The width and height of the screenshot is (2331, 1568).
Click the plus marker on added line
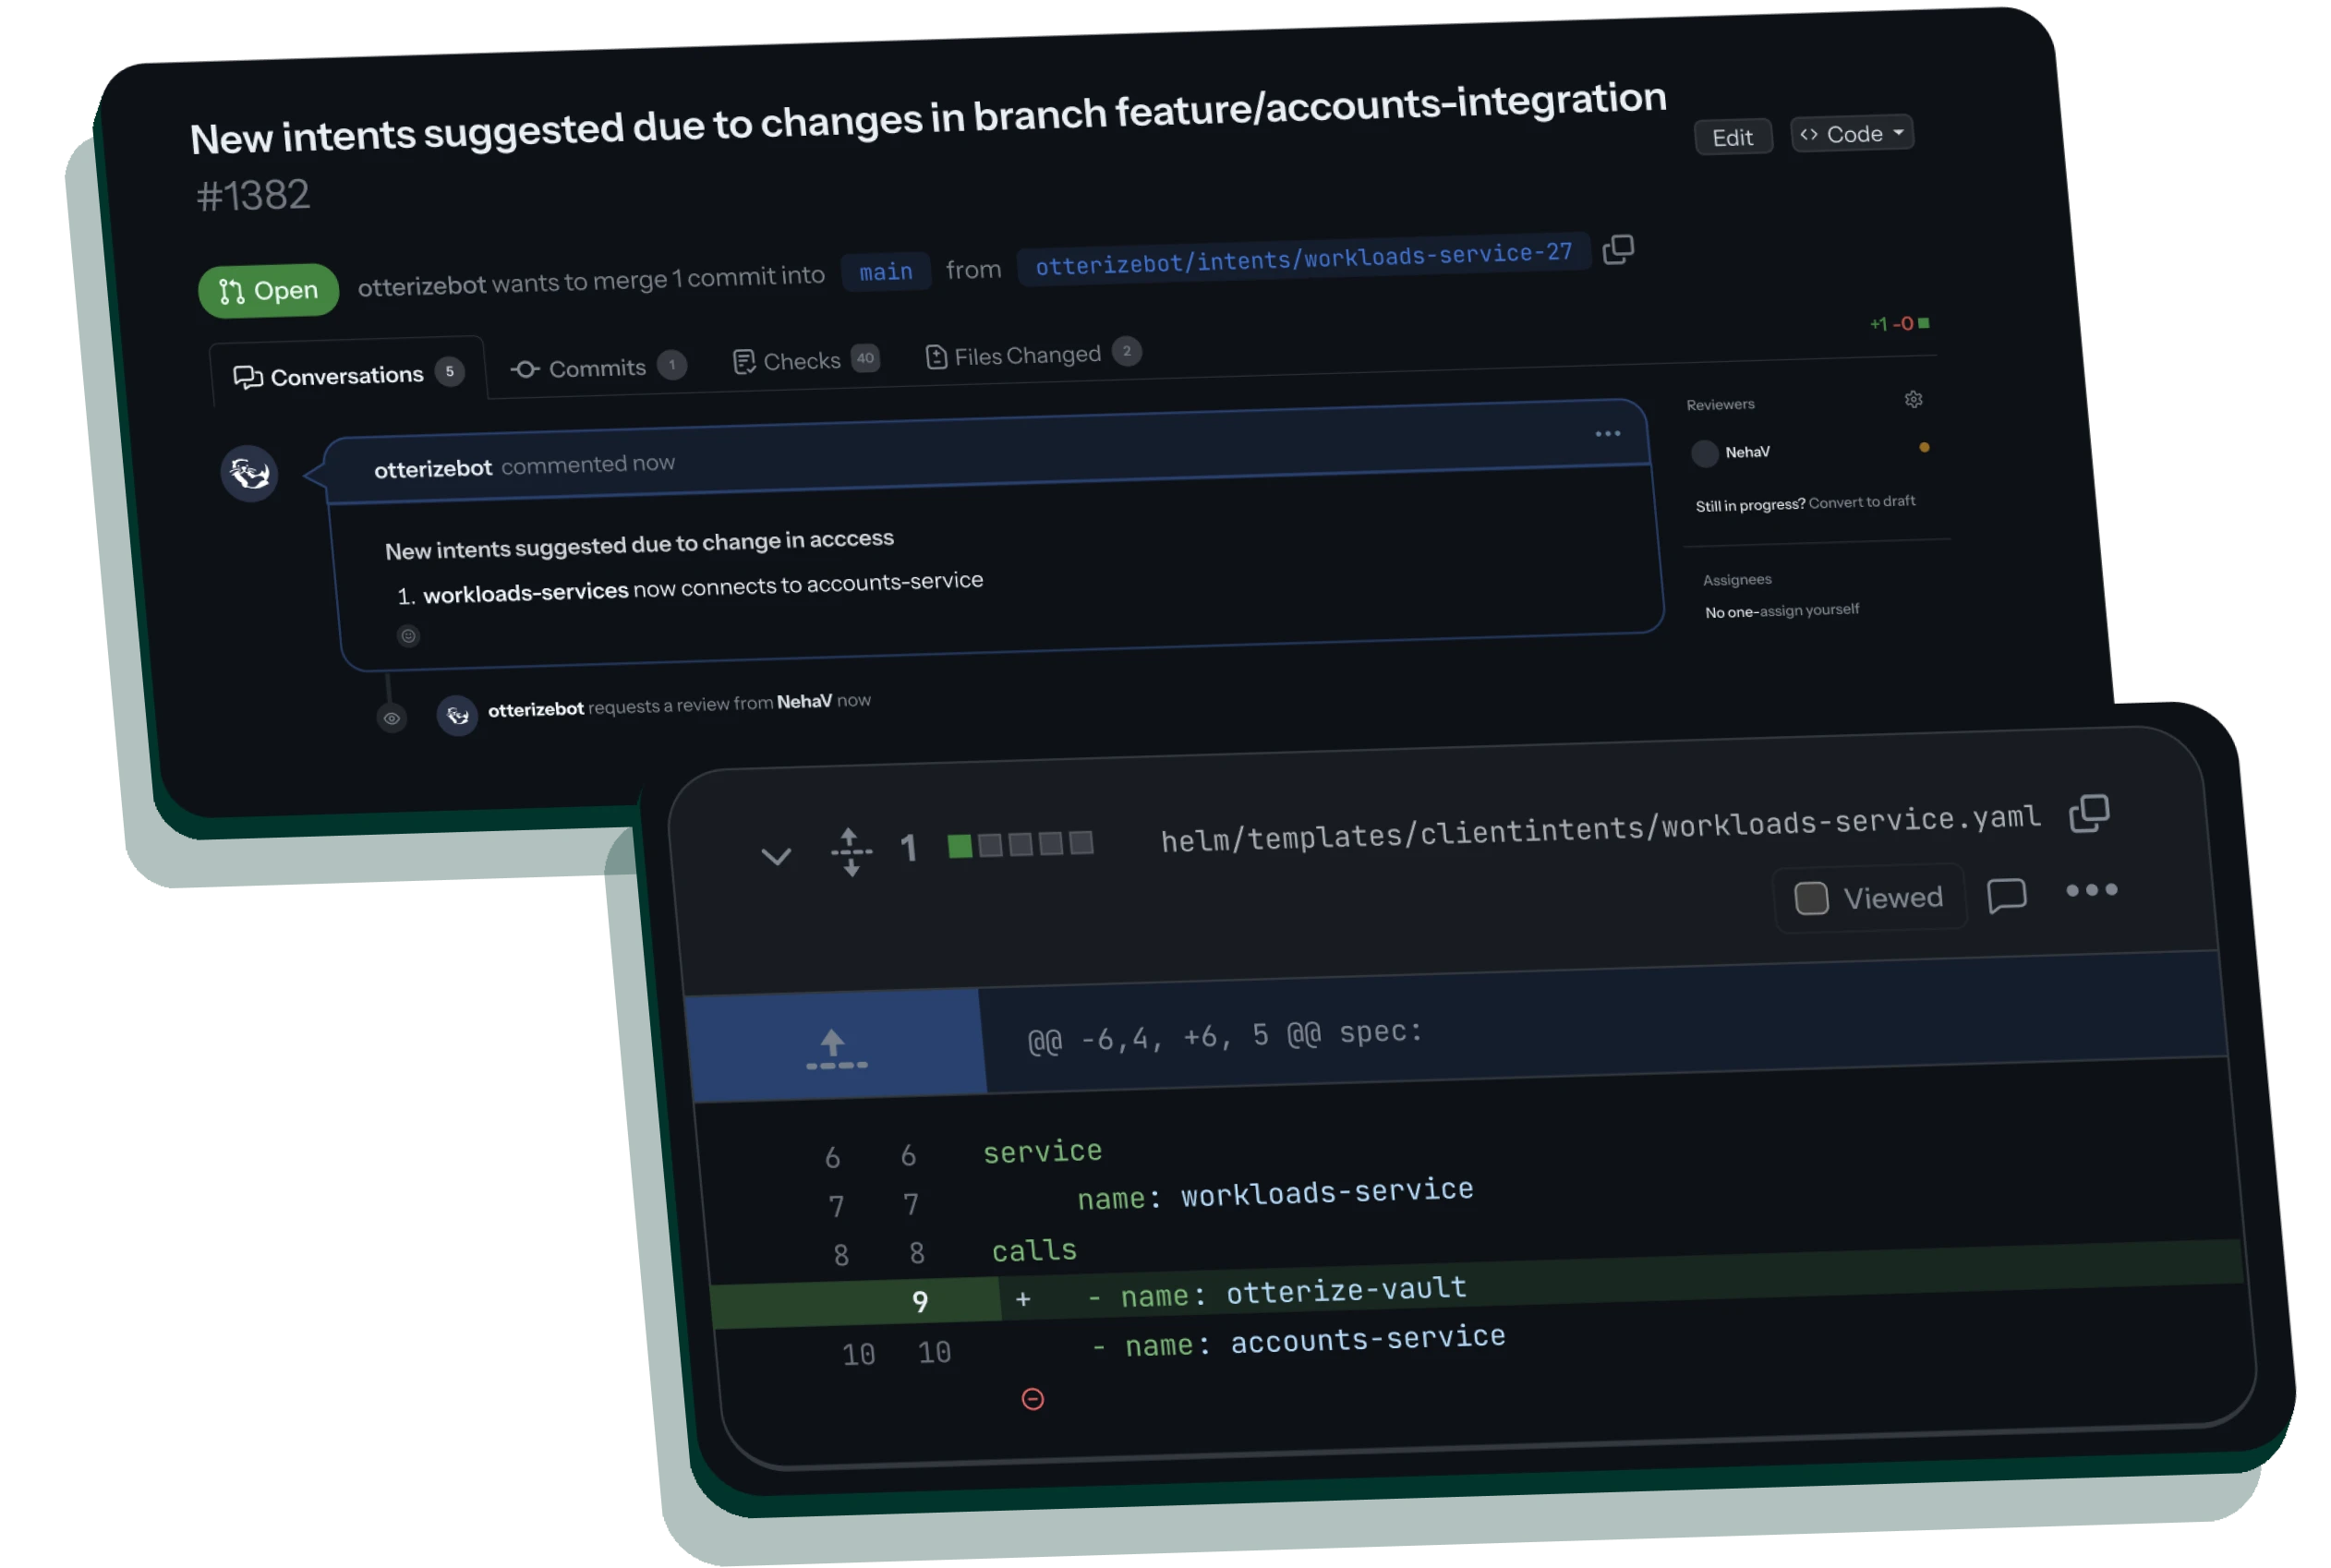(x=1023, y=1299)
